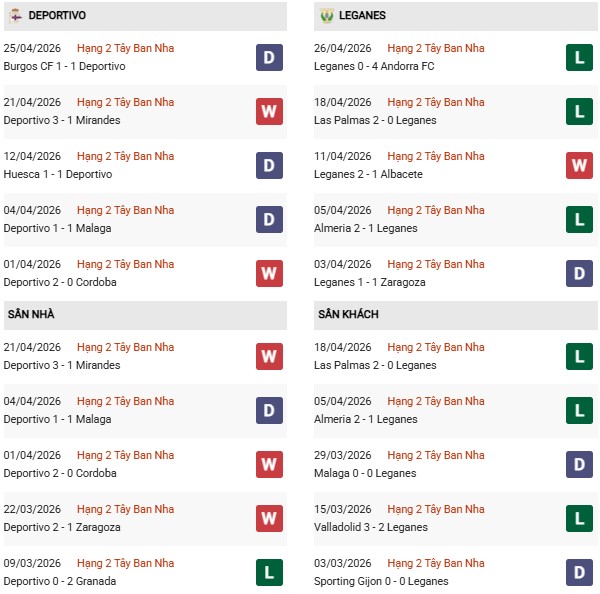
Task: Open the SÂN NHÀ home form section
Action: click(32, 314)
